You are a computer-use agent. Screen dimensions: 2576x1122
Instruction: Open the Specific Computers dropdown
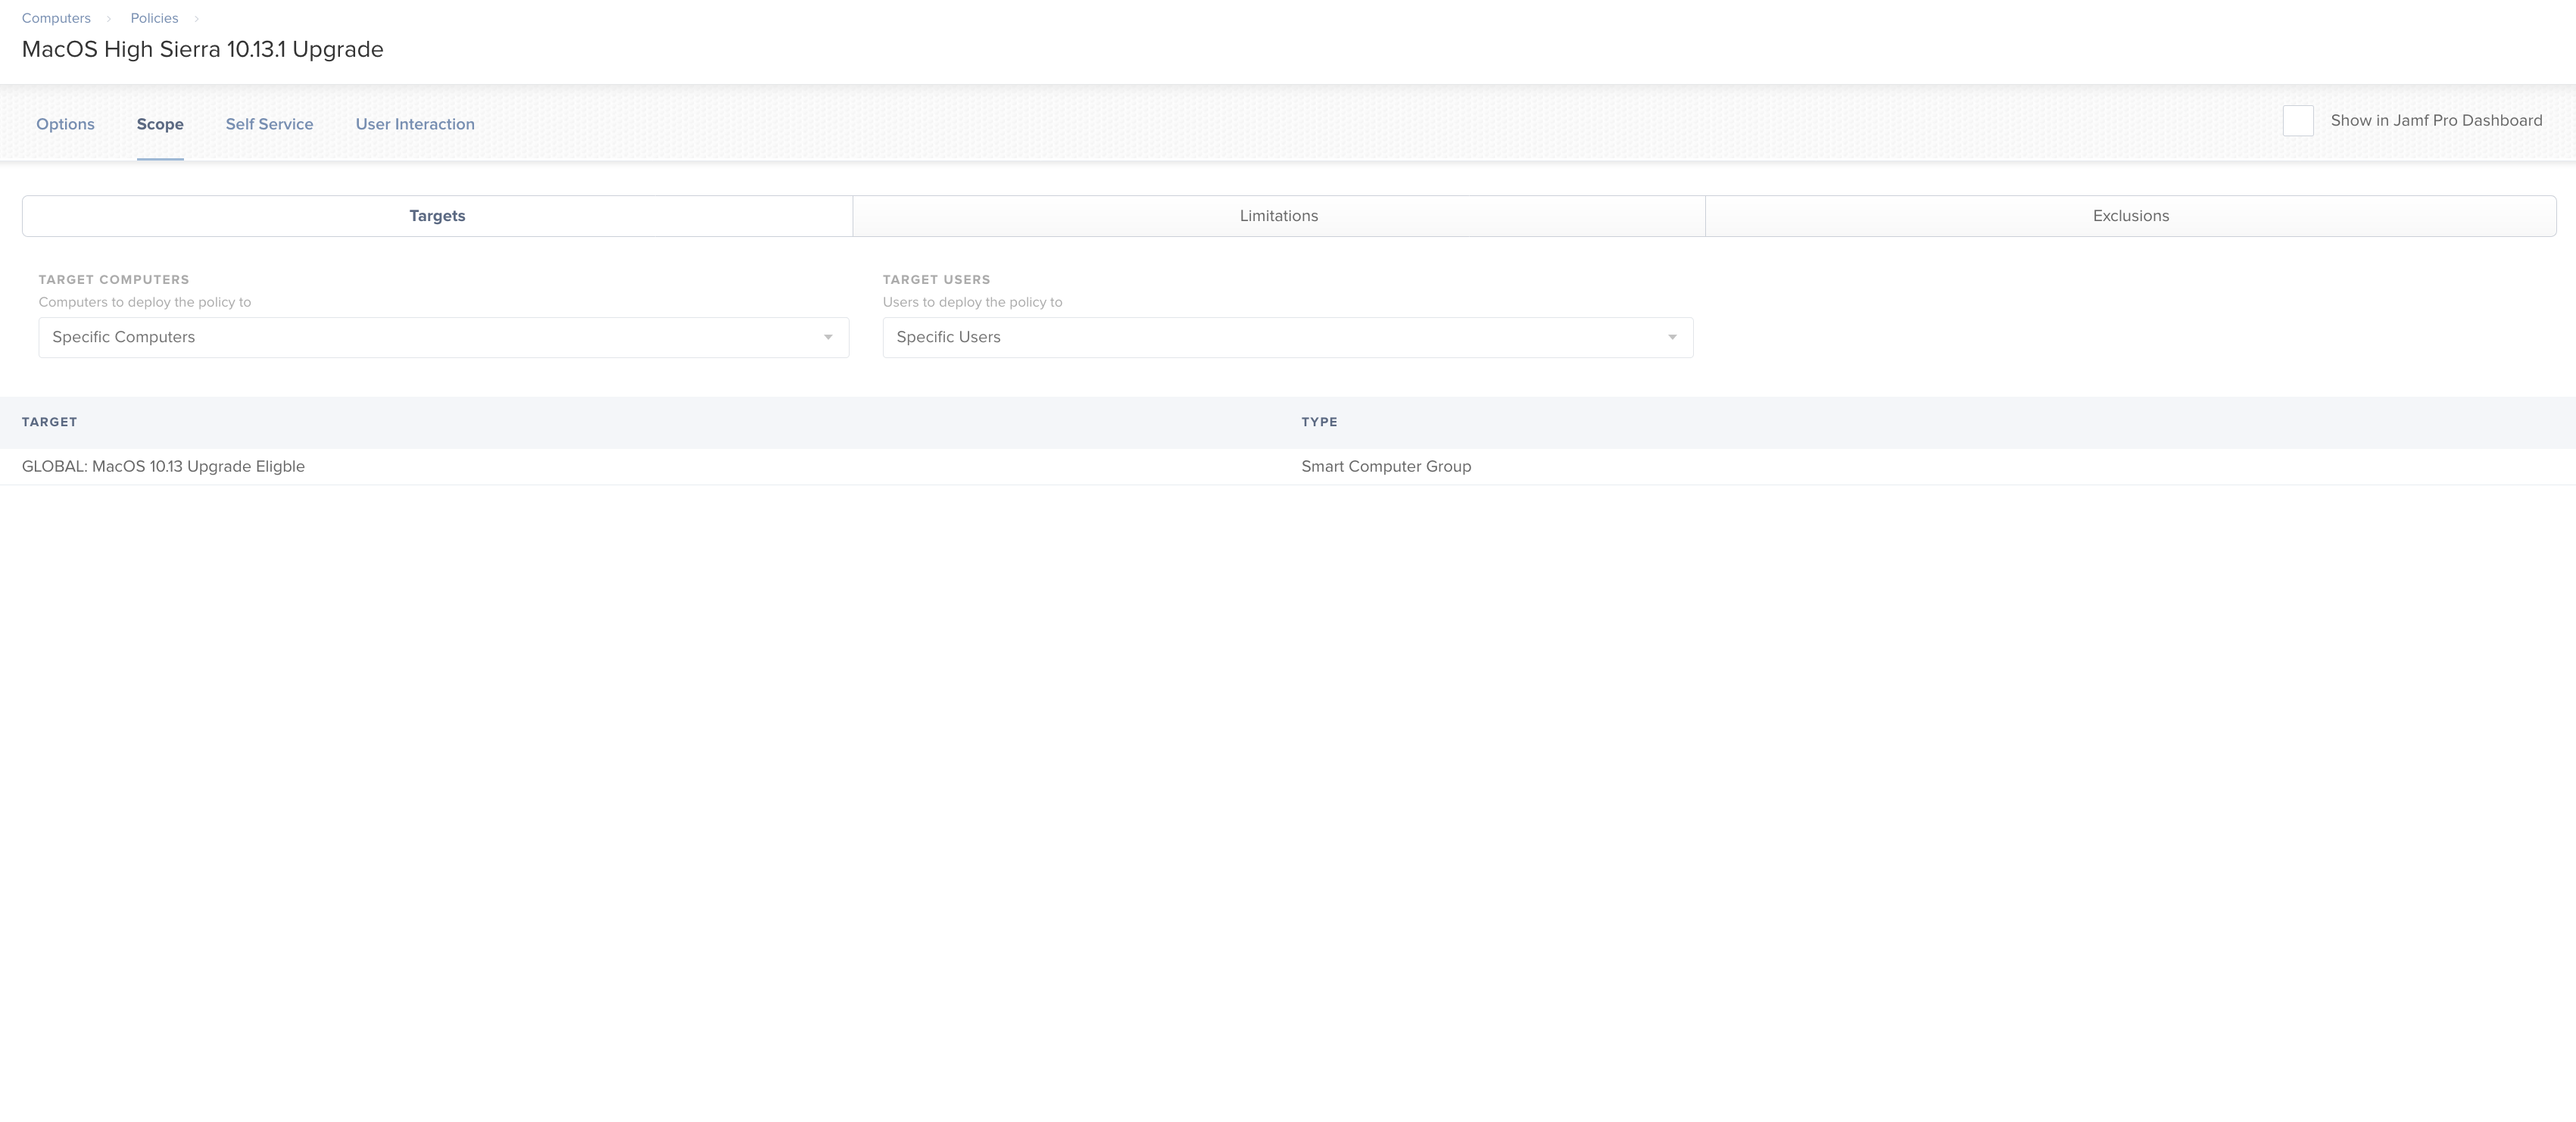444,337
